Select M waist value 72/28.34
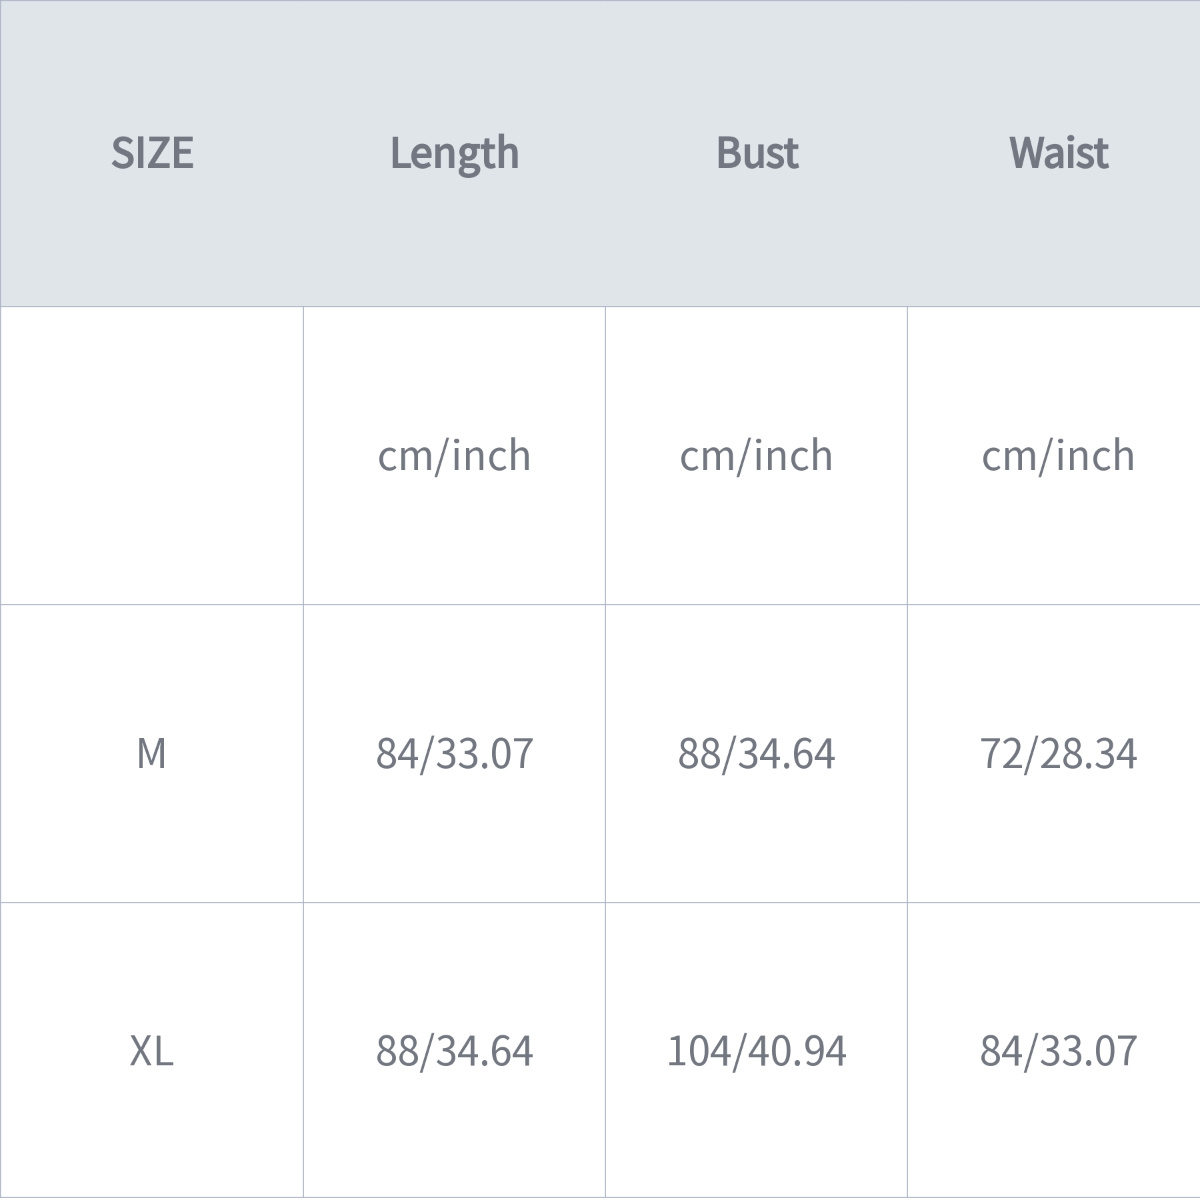Viewport: 1200px width, 1200px height. 1058,753
